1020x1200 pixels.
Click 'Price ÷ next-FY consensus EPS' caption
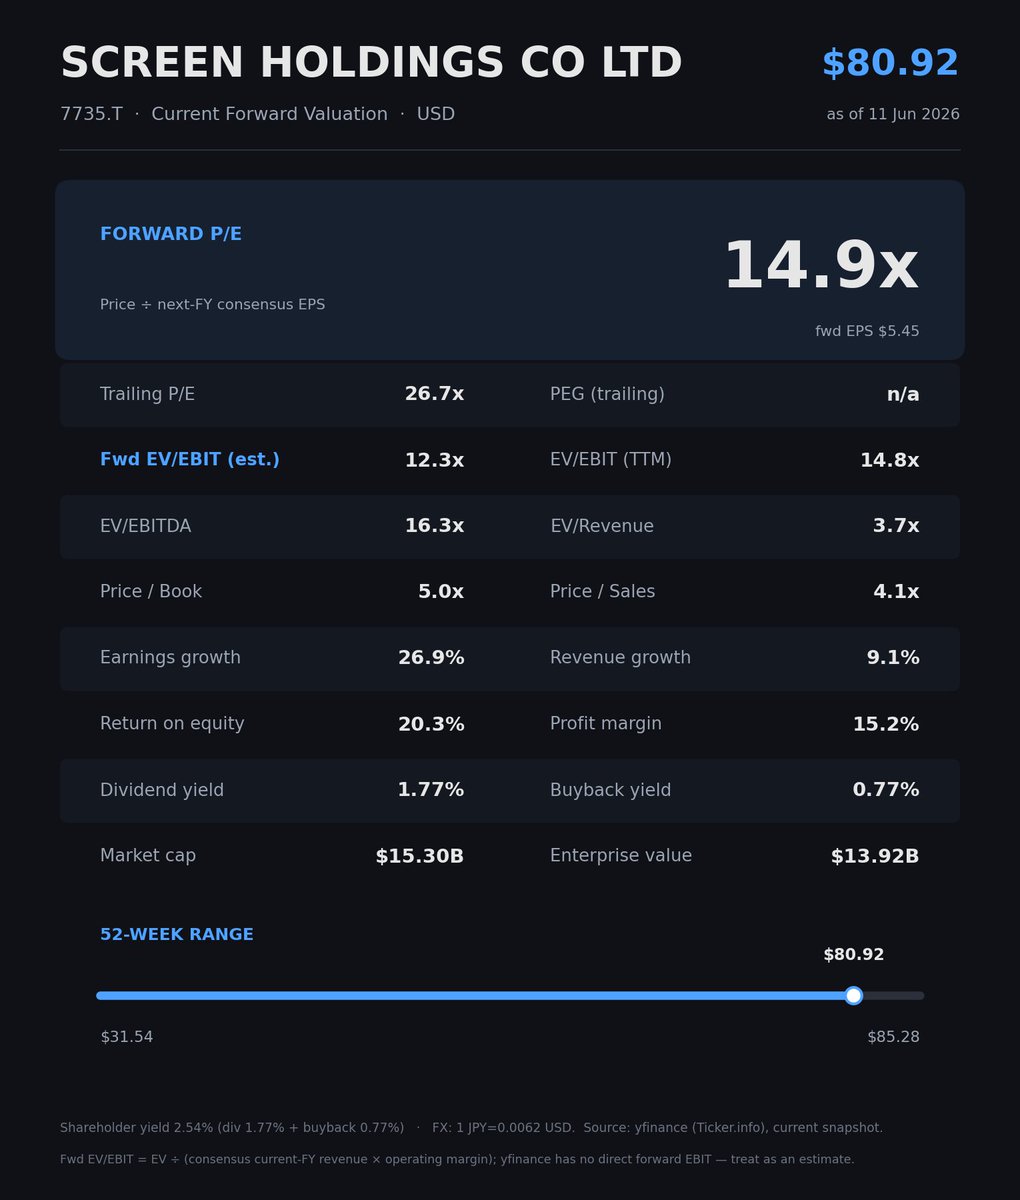(212, 304)
